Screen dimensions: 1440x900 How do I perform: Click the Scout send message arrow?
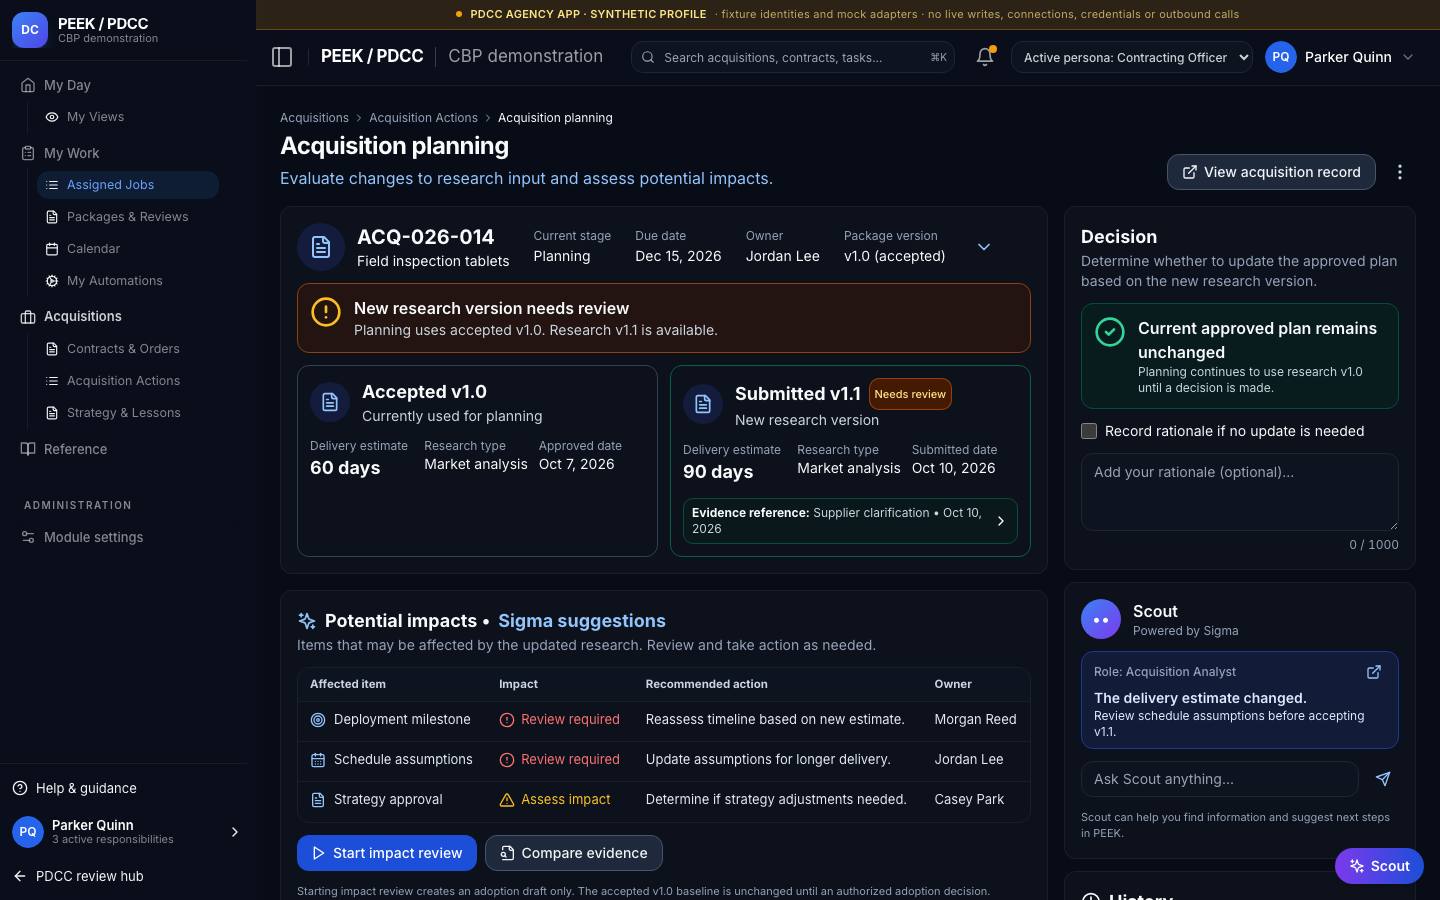click(x=1383, y=779)
